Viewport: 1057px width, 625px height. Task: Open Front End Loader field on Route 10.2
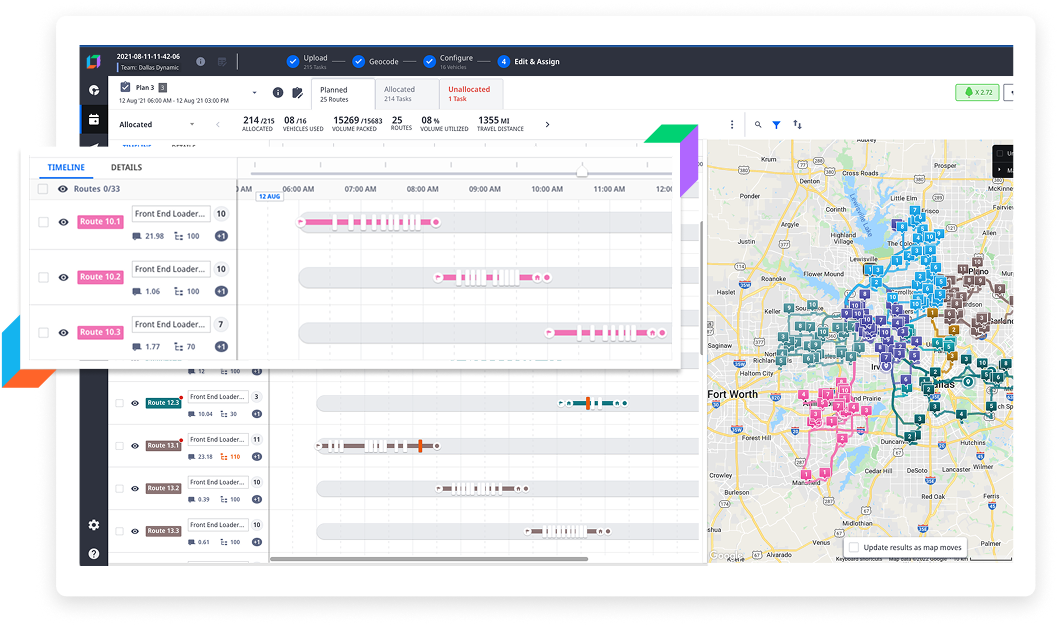click(171, 269)
